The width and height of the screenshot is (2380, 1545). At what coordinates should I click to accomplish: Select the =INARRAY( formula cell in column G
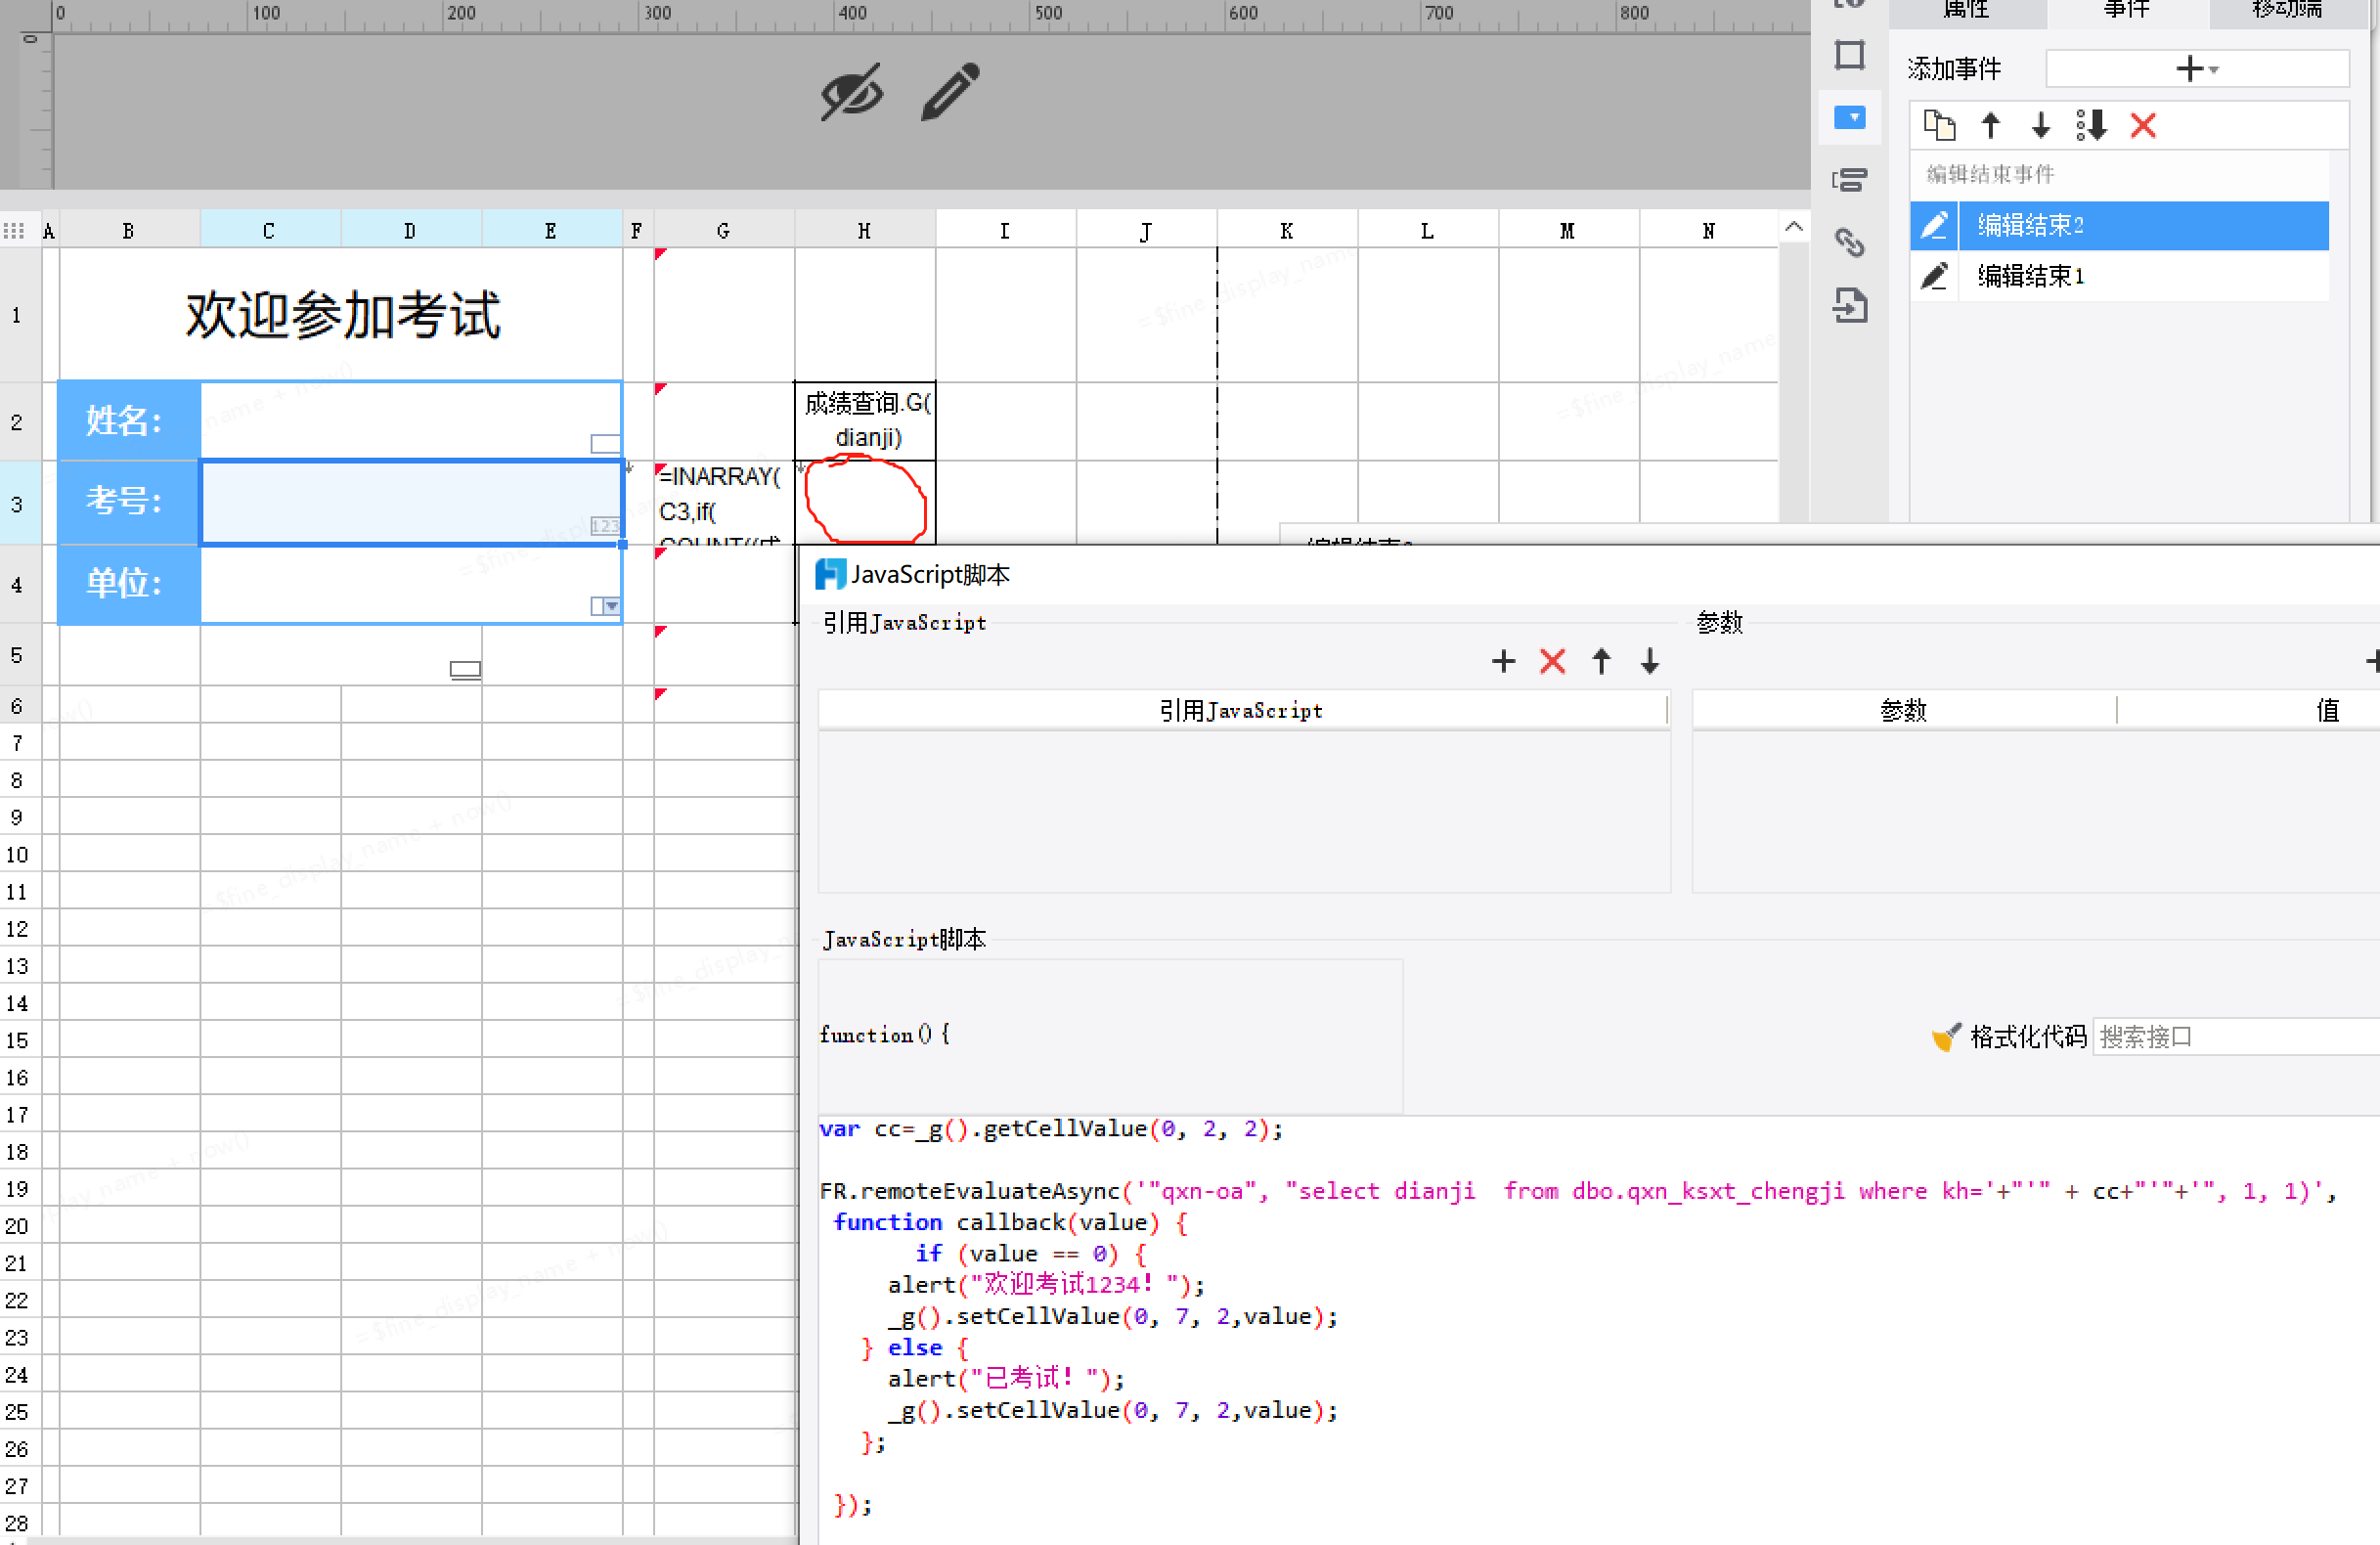pyautogui.click(x=724, y=504)
